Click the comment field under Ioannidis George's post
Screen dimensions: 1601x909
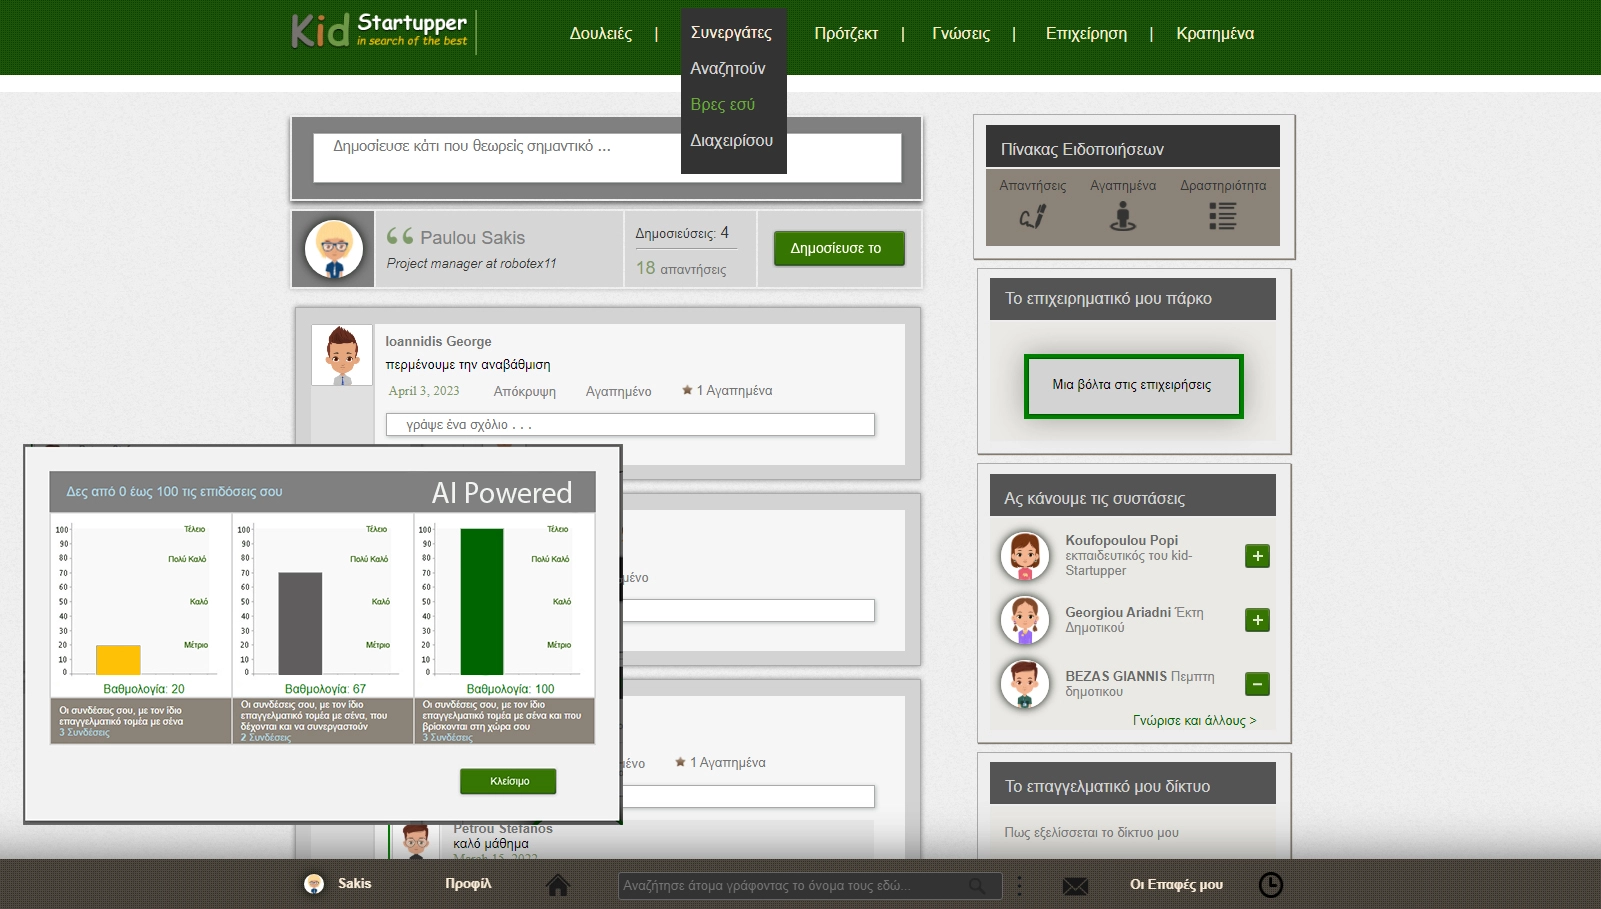pos(630,425)
